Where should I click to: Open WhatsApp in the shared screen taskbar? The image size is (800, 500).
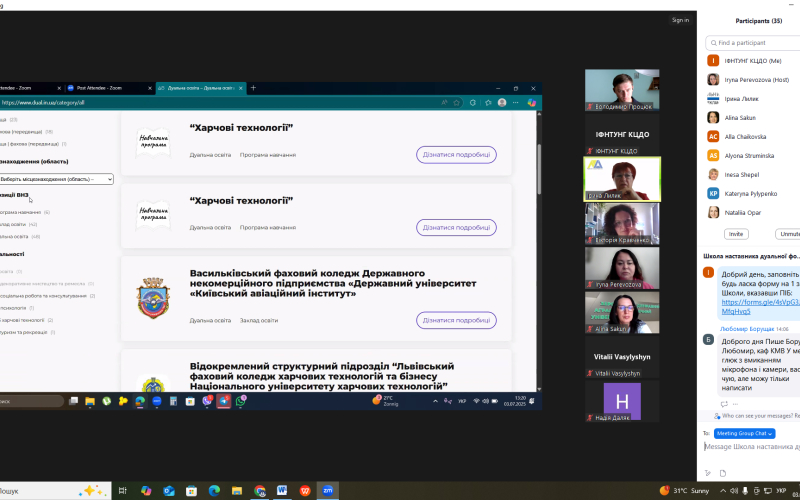click(x=241, y=401)
